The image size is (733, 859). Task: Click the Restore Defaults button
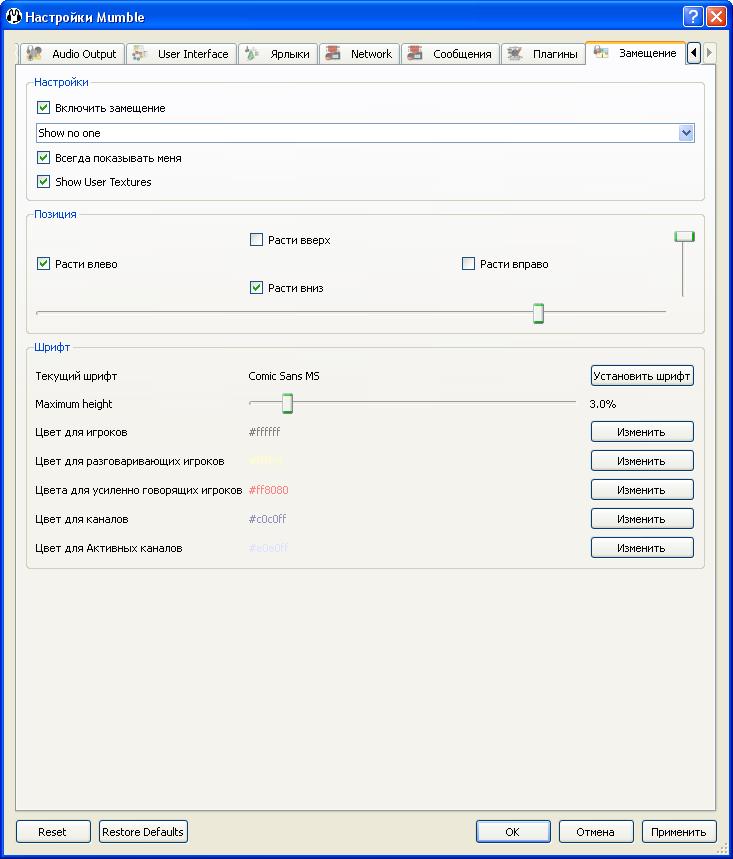point(143,832)
